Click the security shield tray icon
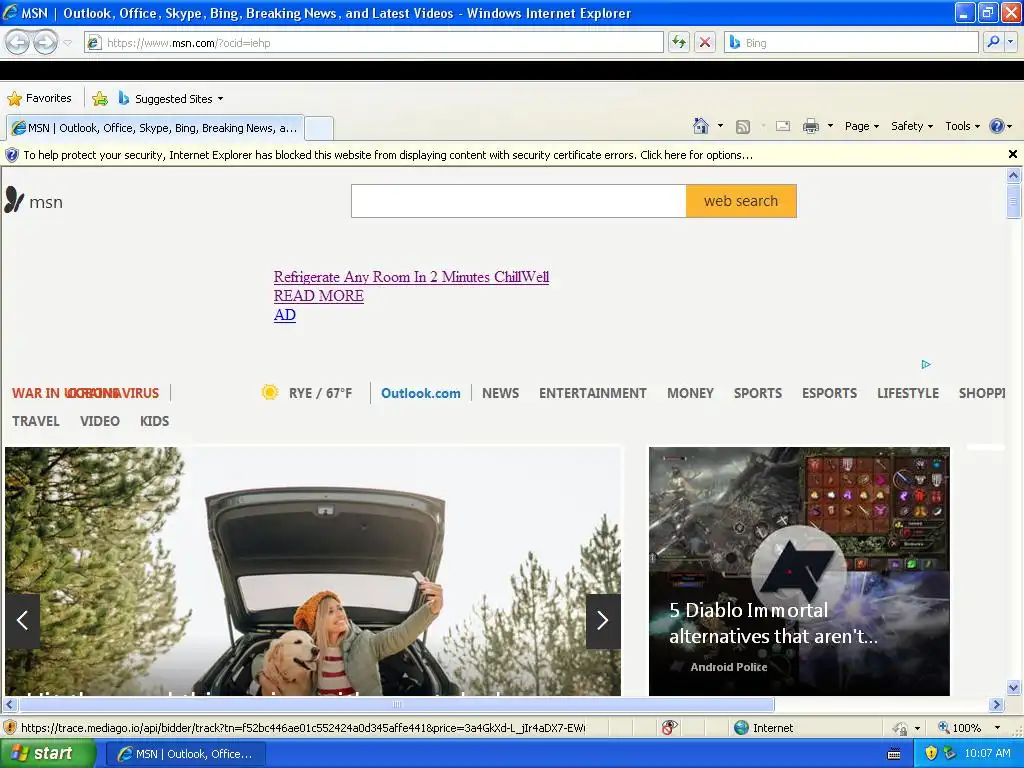The height and width of the screenshot is (768, 1024). click(x=931, y=753)
